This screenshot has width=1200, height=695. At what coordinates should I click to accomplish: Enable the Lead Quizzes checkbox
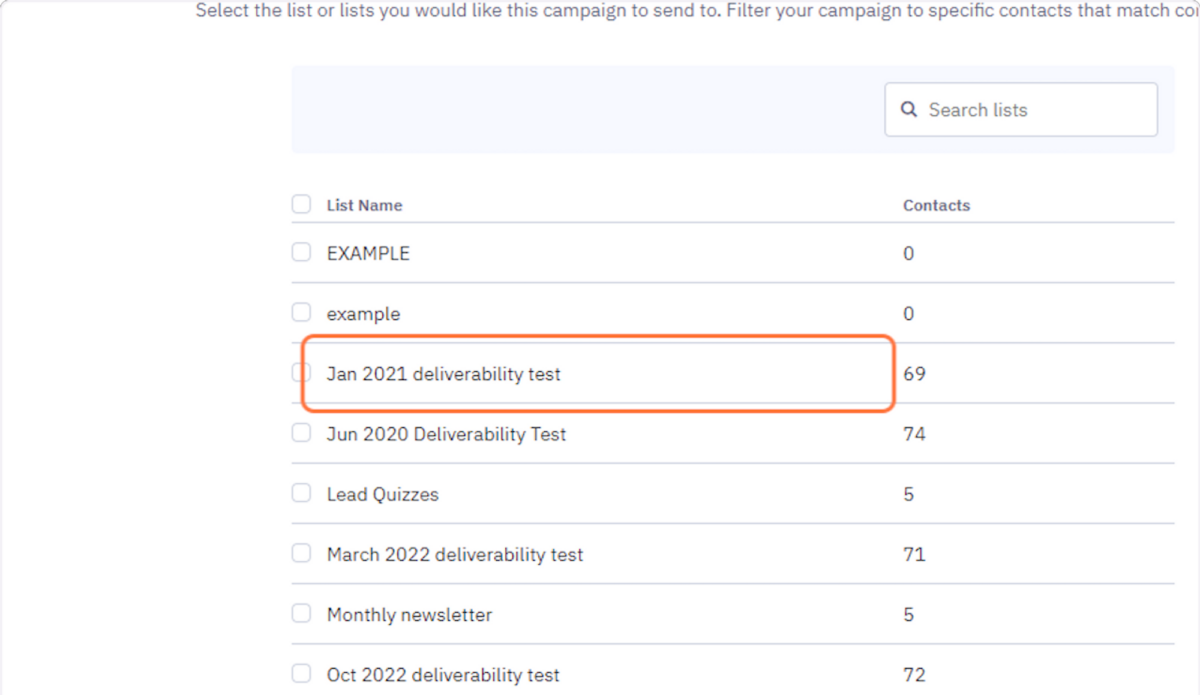click(301, 492)
